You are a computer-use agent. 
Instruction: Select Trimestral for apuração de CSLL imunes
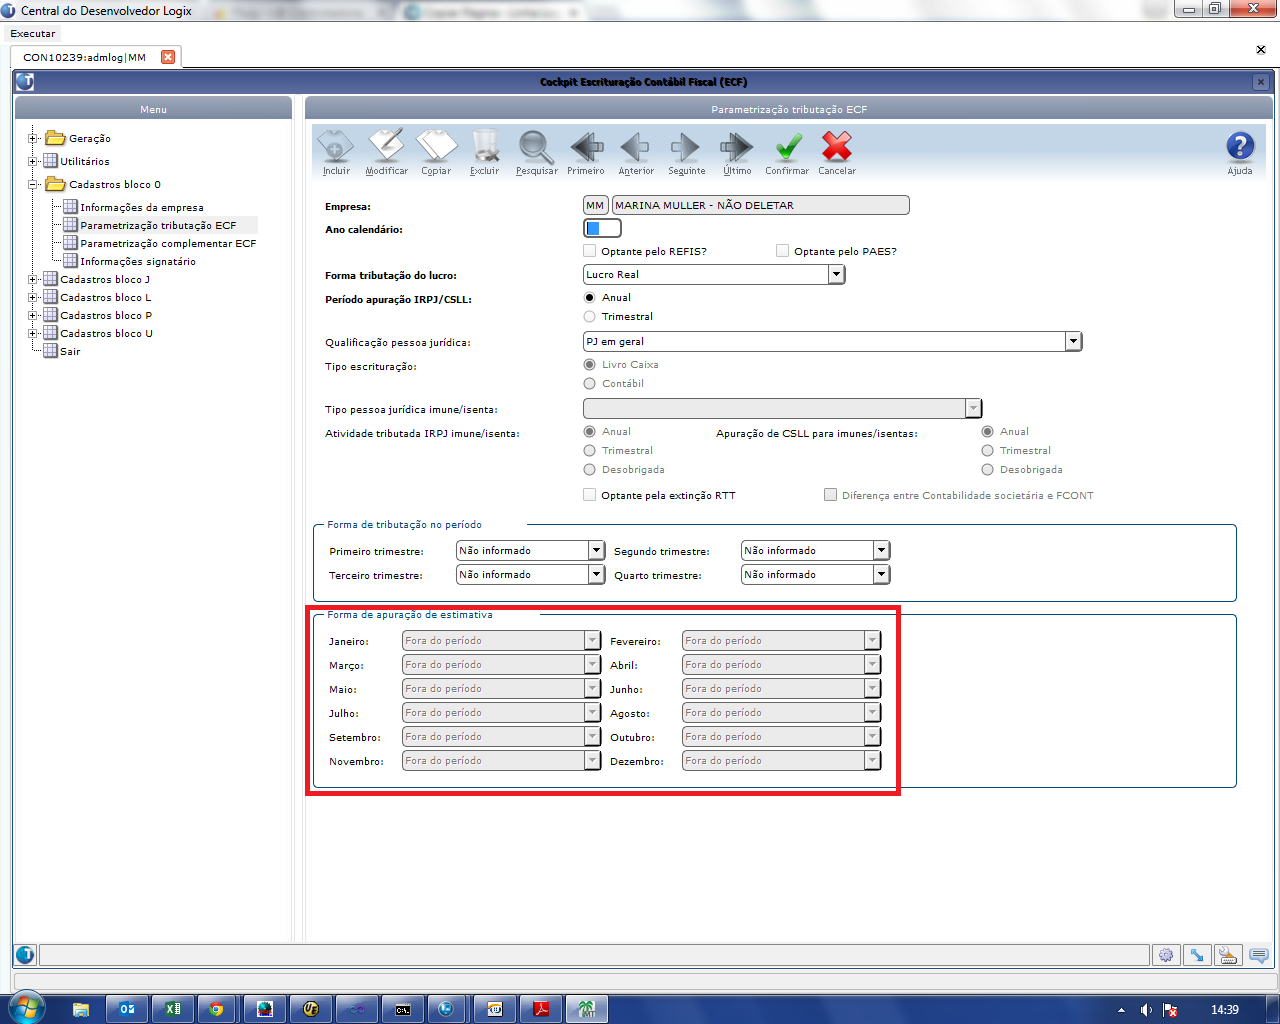988,450
